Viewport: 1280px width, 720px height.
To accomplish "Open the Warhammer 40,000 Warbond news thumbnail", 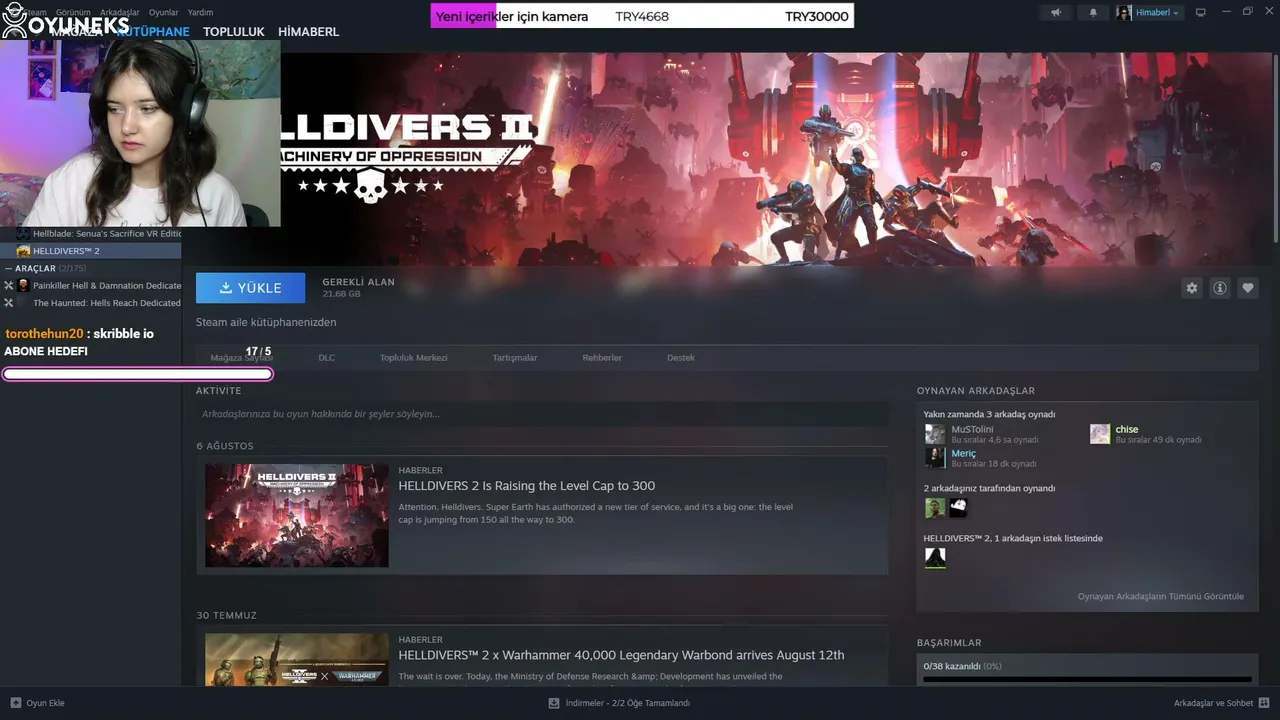I will (x=297, y=659).
